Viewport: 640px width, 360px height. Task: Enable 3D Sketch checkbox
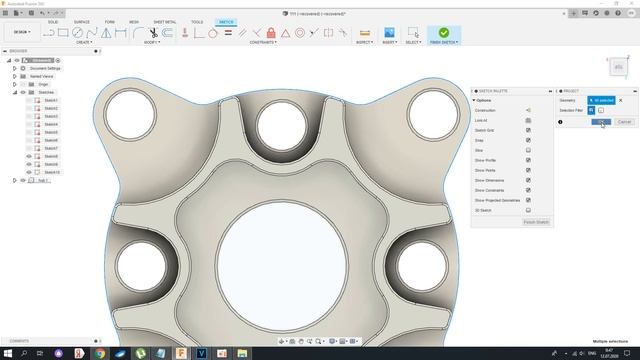click(x=528, y=210)
